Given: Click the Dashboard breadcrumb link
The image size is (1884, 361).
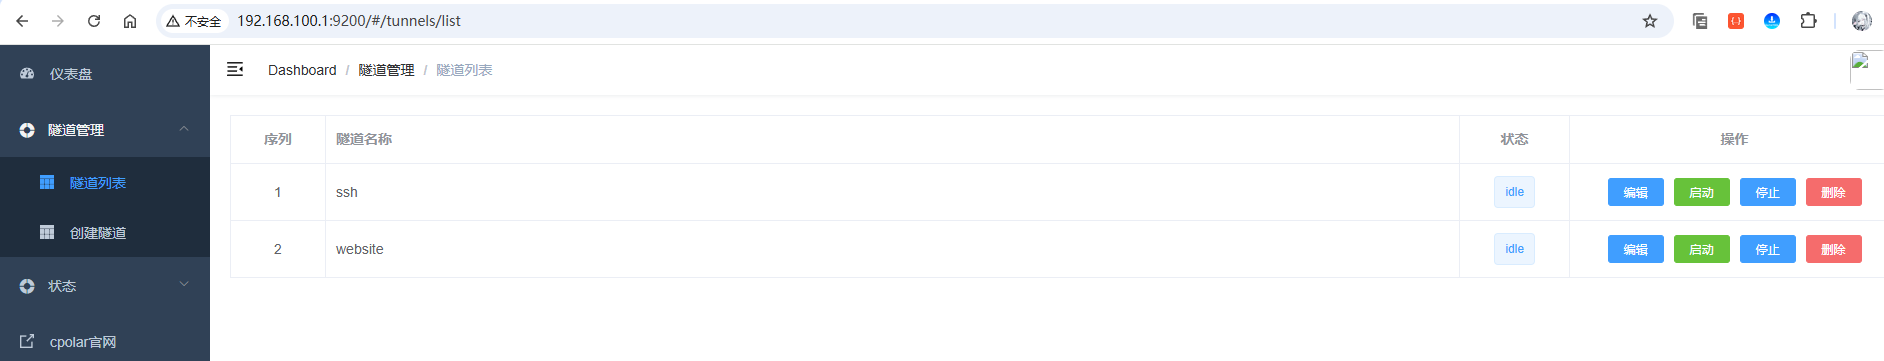Looking at the screenshot, I should point(302,70).
